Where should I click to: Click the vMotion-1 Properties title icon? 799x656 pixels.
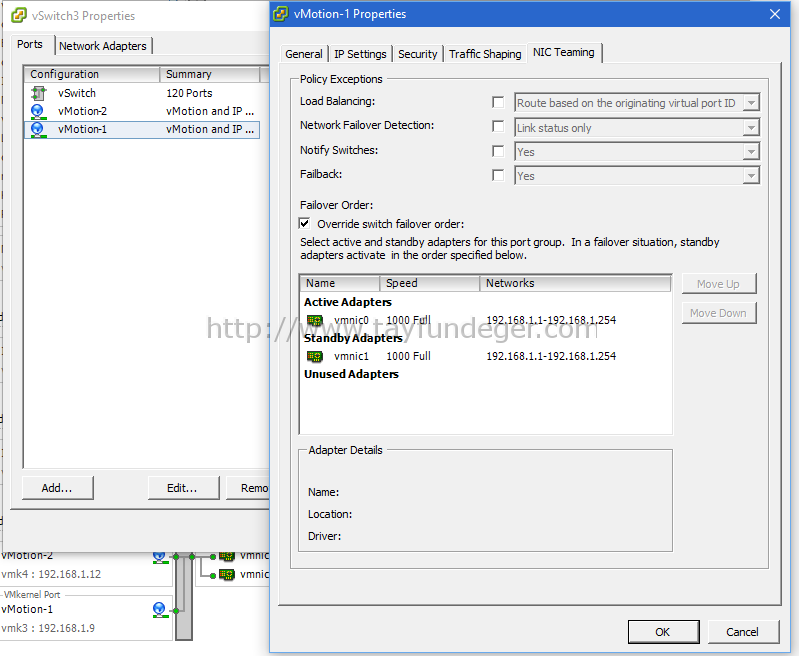281,14
